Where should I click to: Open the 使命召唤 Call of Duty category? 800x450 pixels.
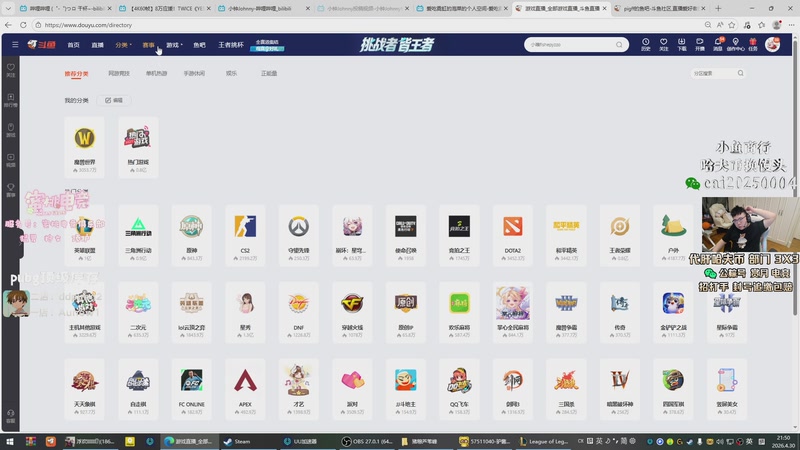coord(406,235)
